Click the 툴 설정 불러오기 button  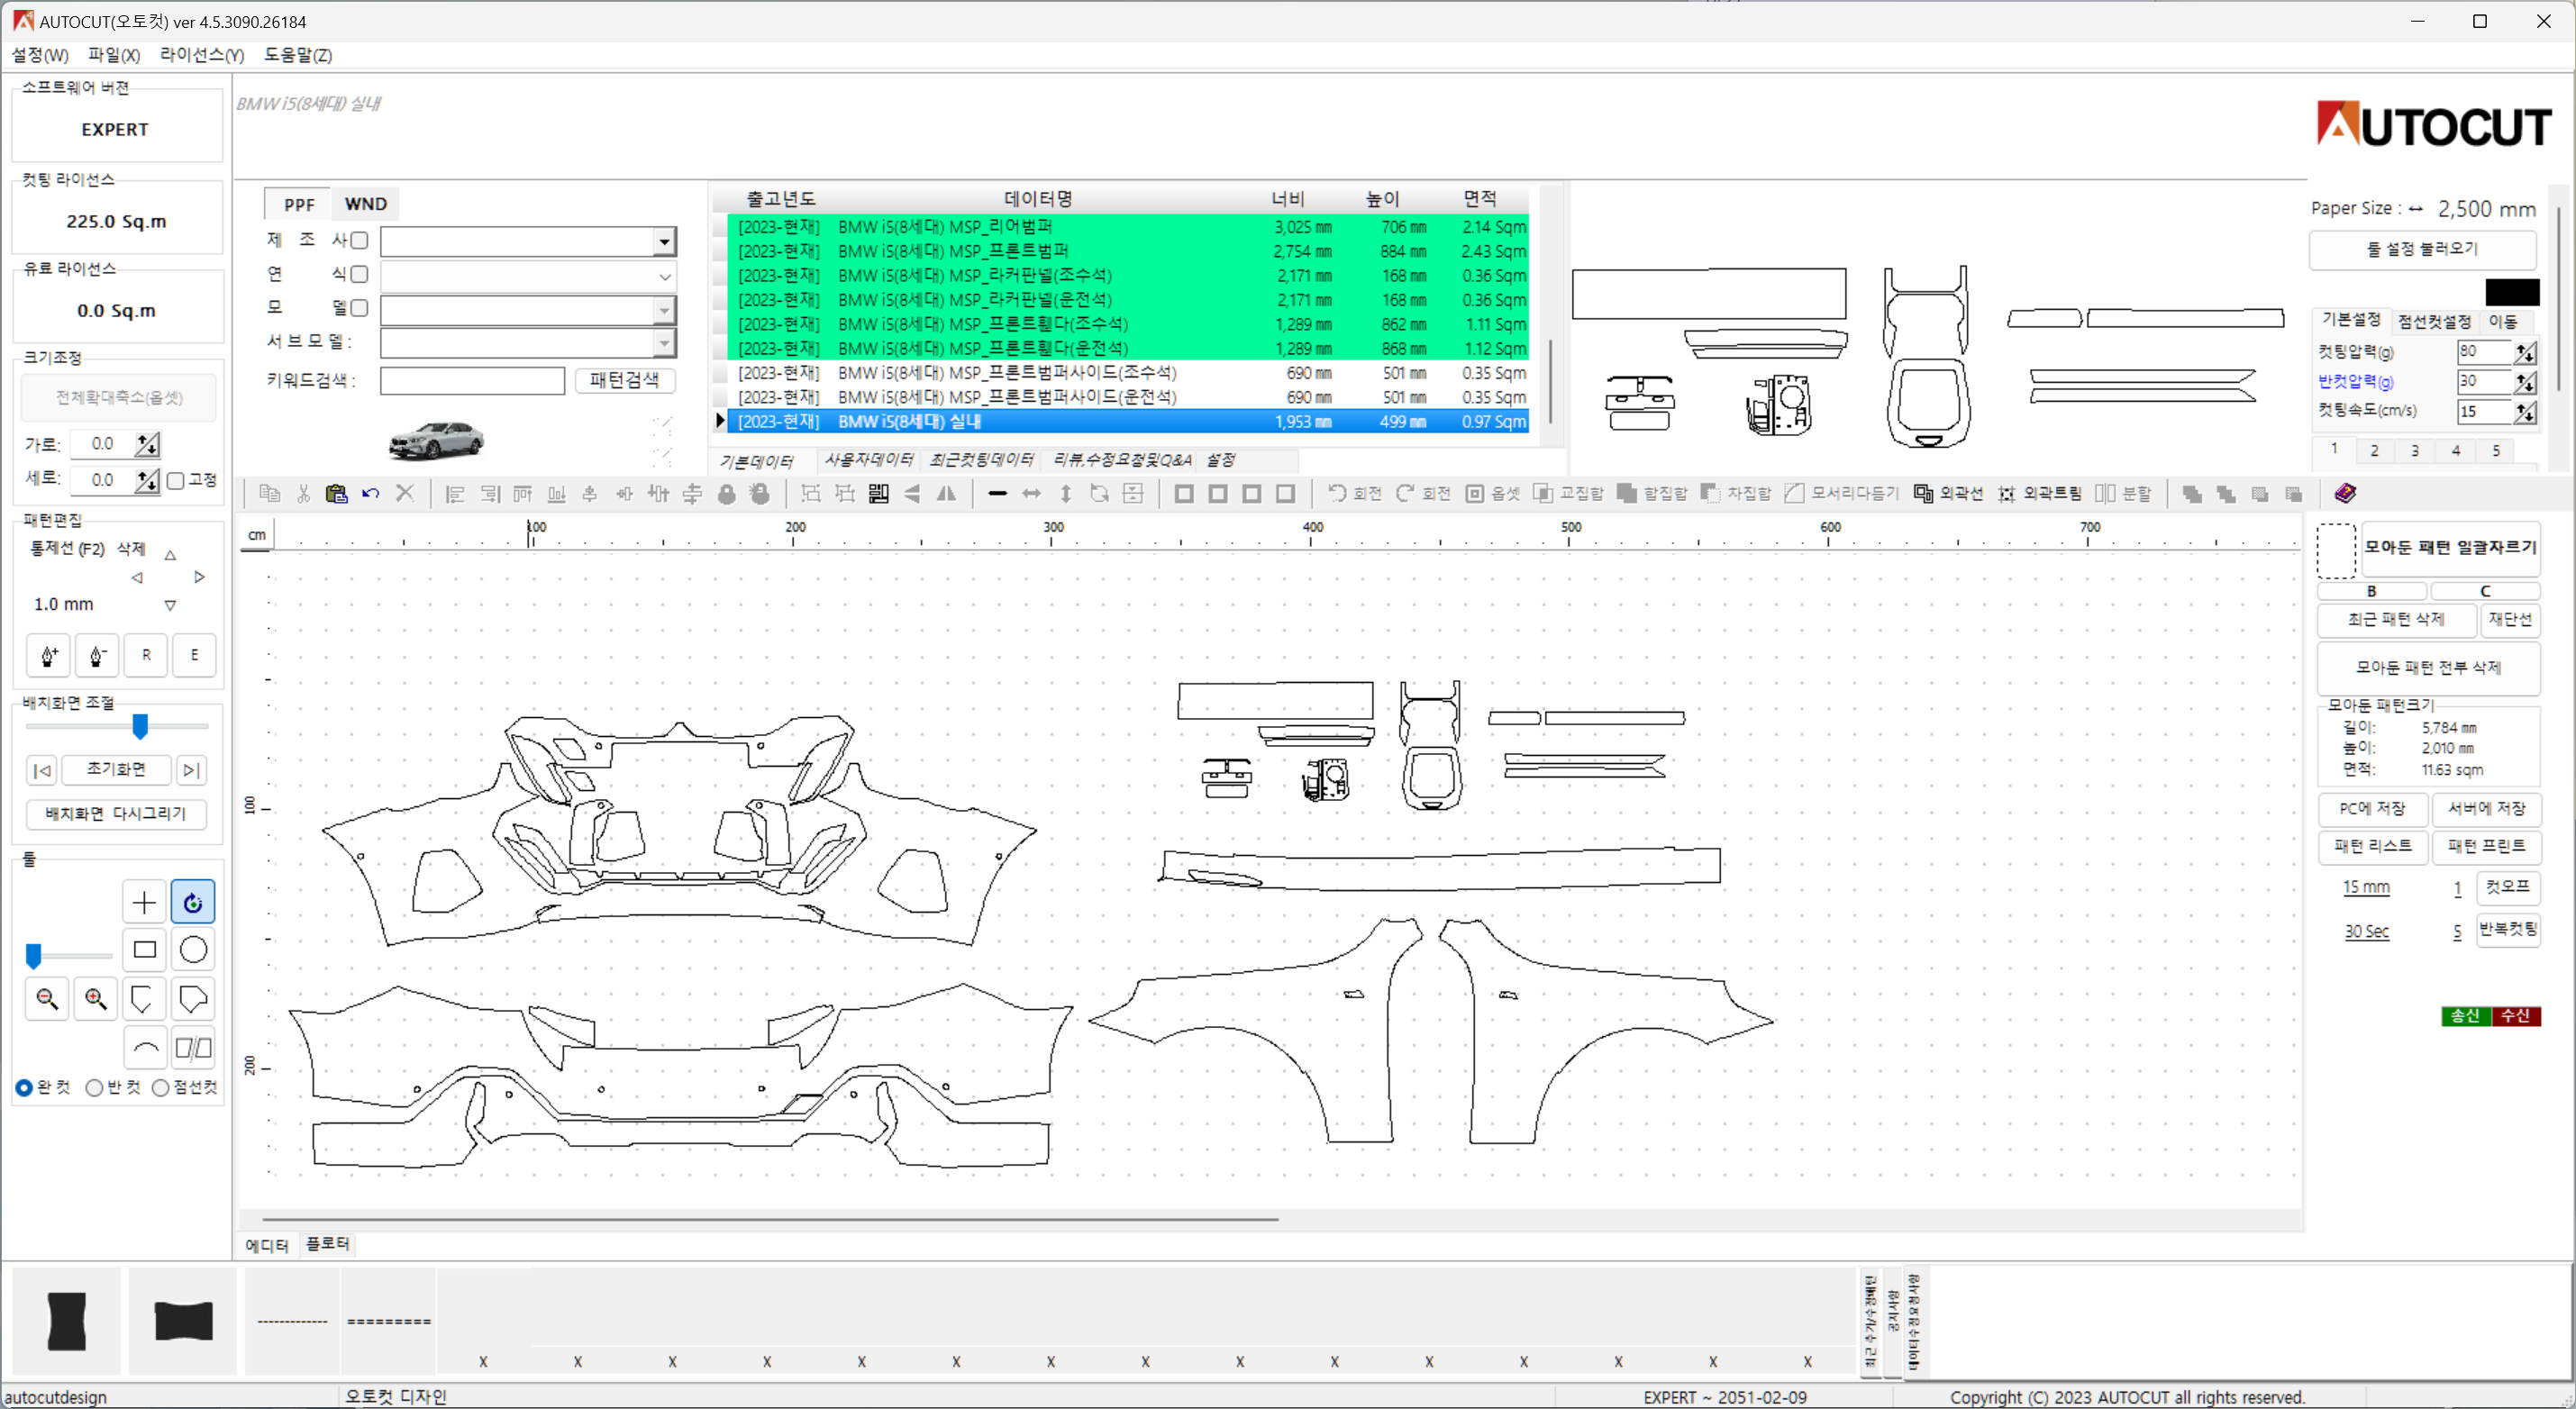(2422, 249)
